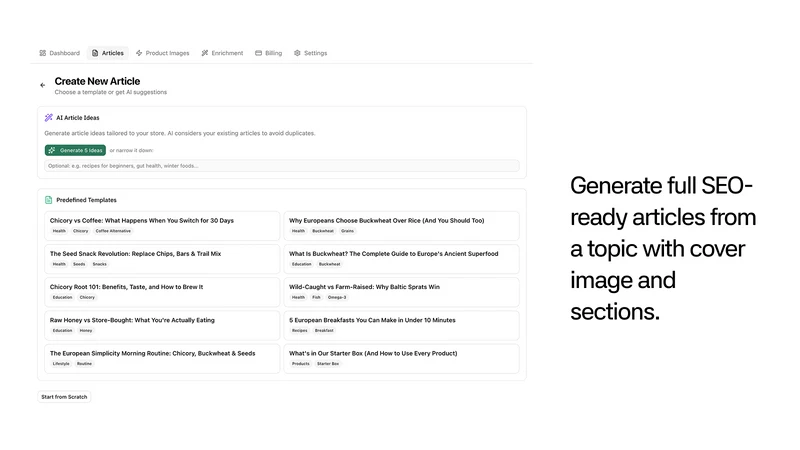Select Wild-Caught vs Farm-Raised Baltic Sprats template
Image resolution: width=800 pixels, height=450 pixels.
[x=402, y=292]
